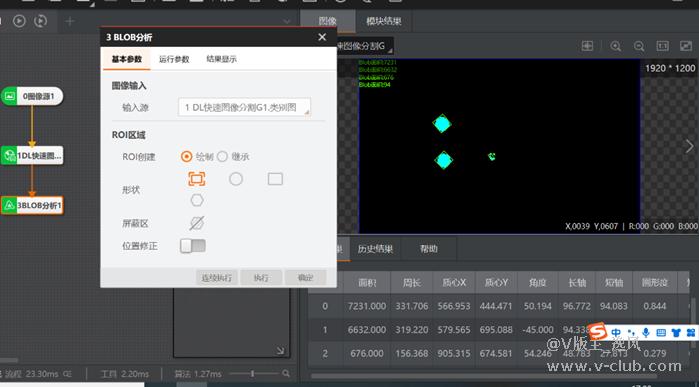Choose the rectangle ROI shape
Viewport: 699px width, 387px height.
tap(275, 179)
